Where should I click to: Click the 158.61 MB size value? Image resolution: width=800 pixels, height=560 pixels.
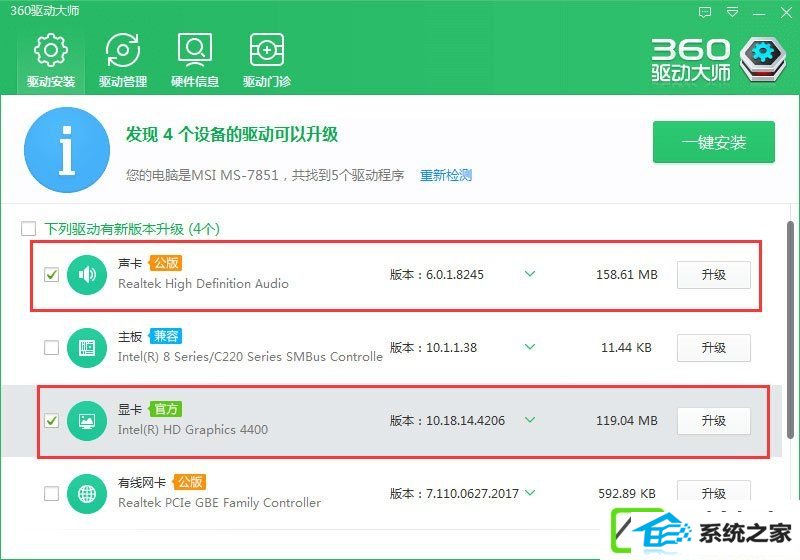(627, 275)
